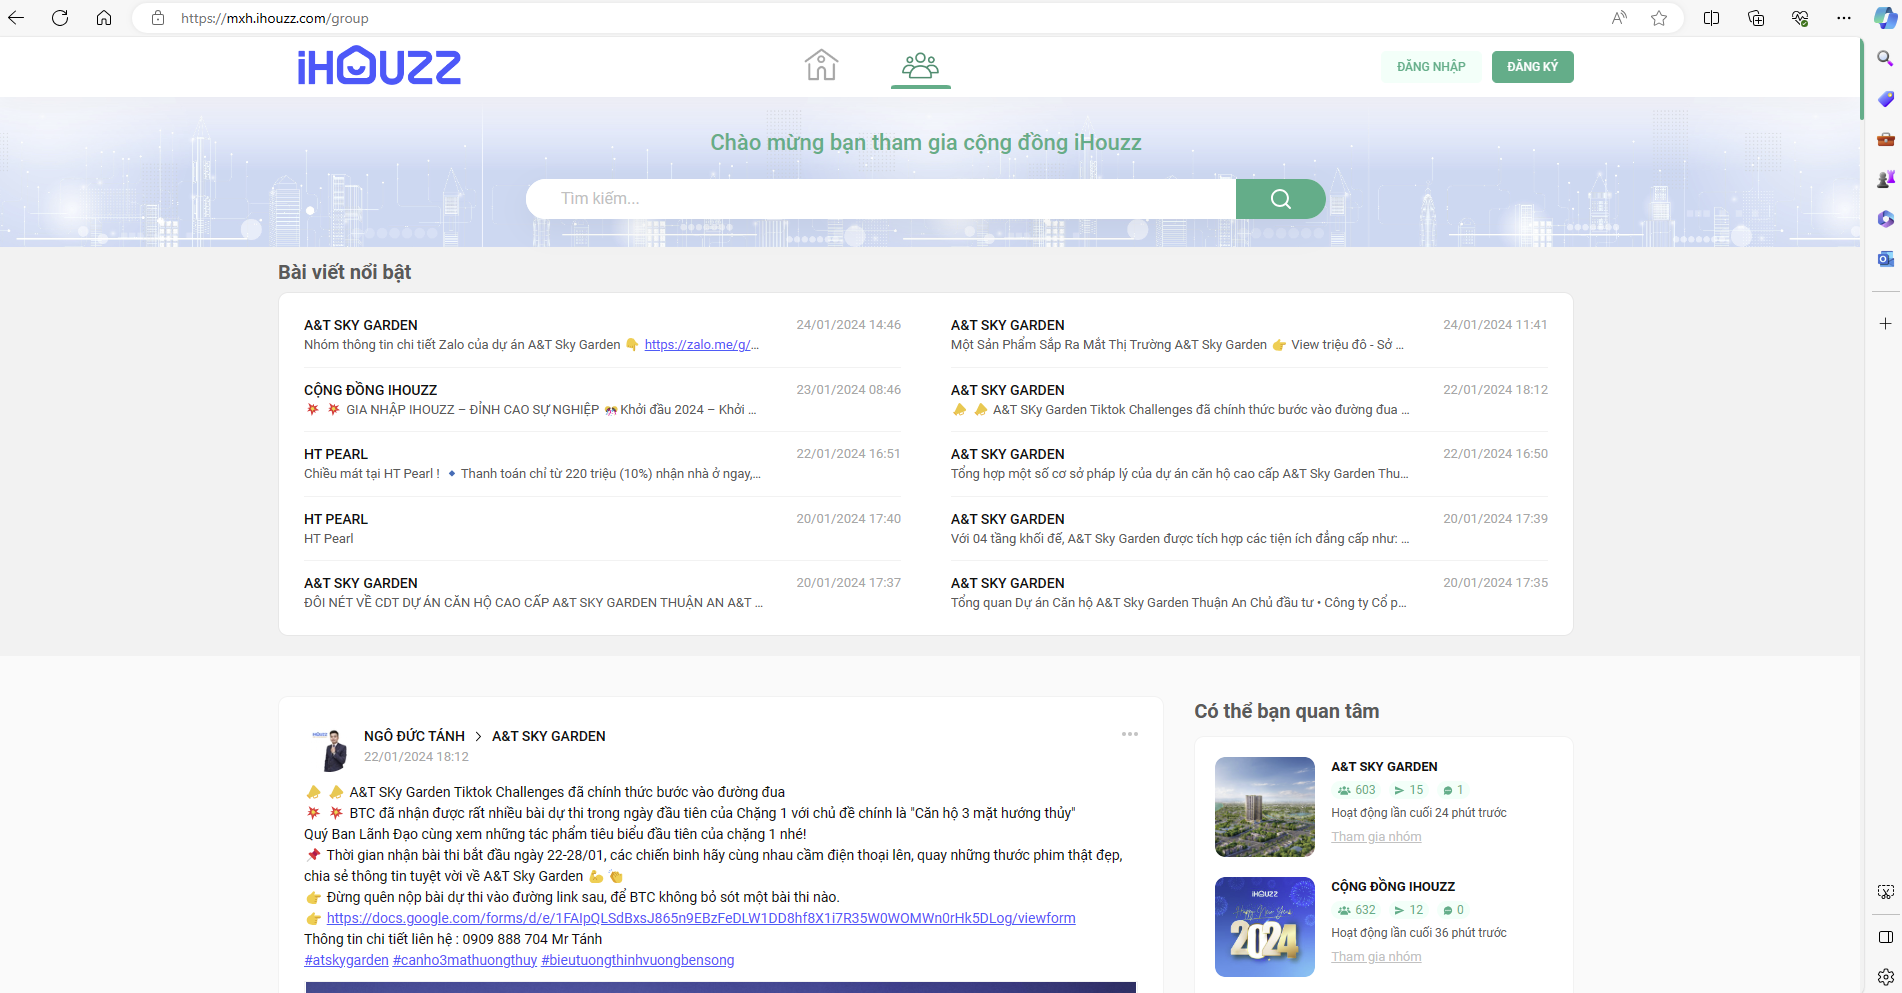Open A&T post dated 20/01/2024 17:37

click(x=602, y=593)
